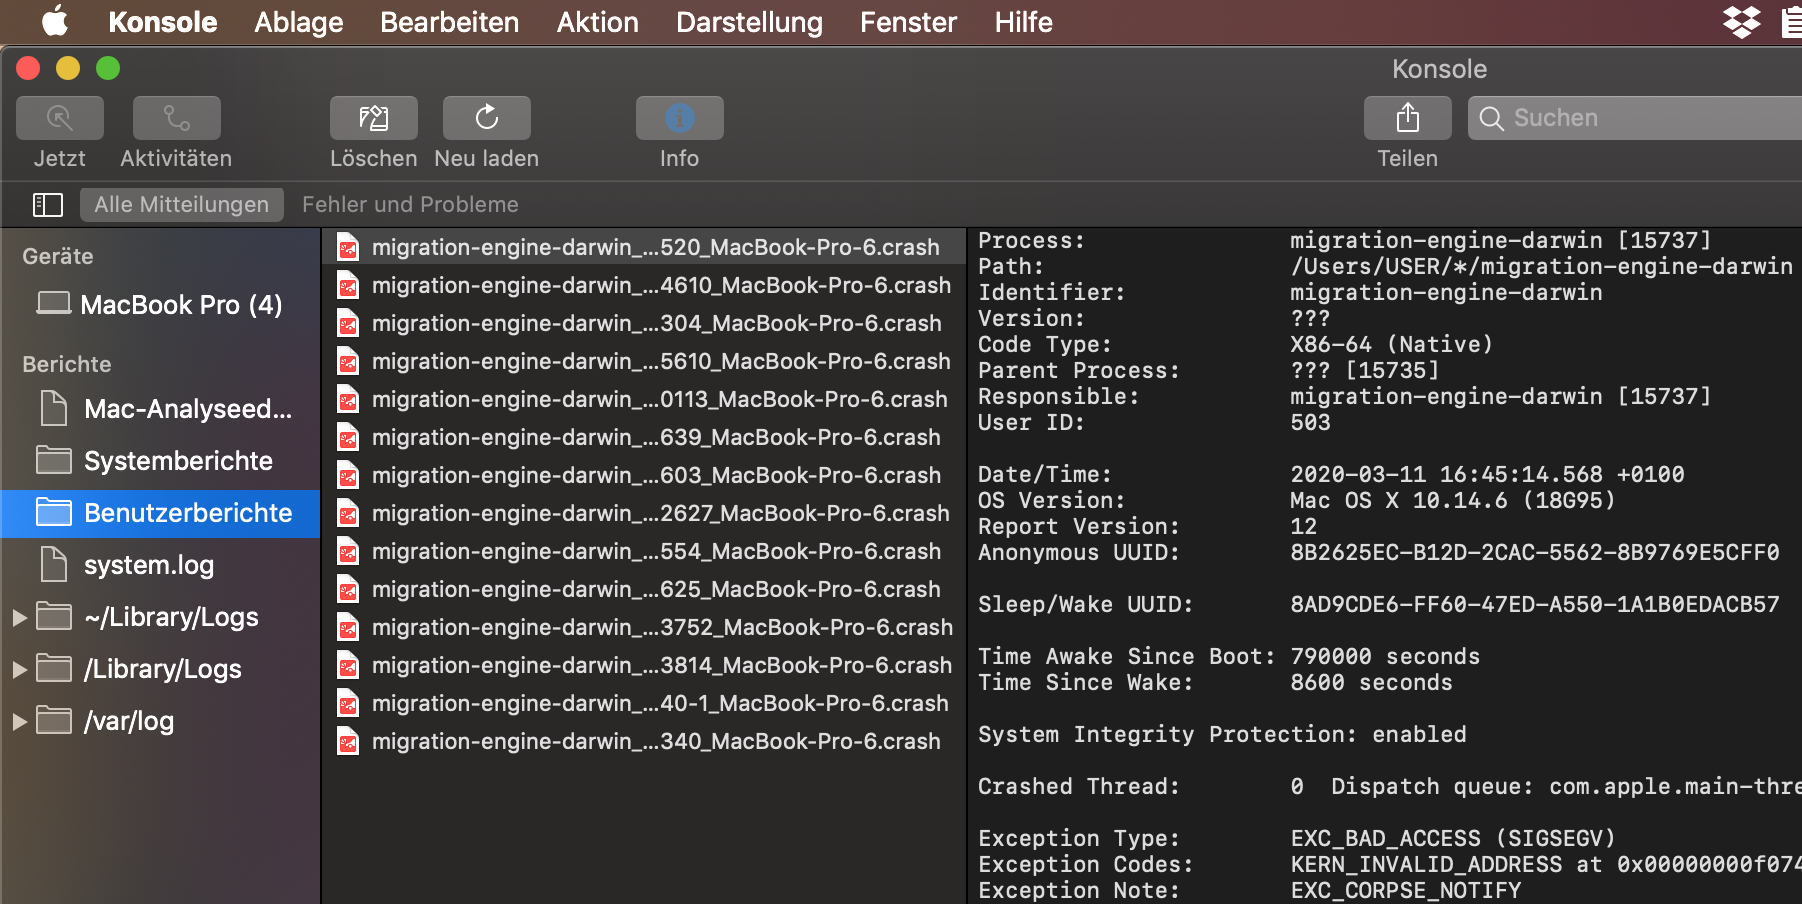Click the Dropbox menu bar icon
The image size is (1802, 904).
[x=1741, y=20]
